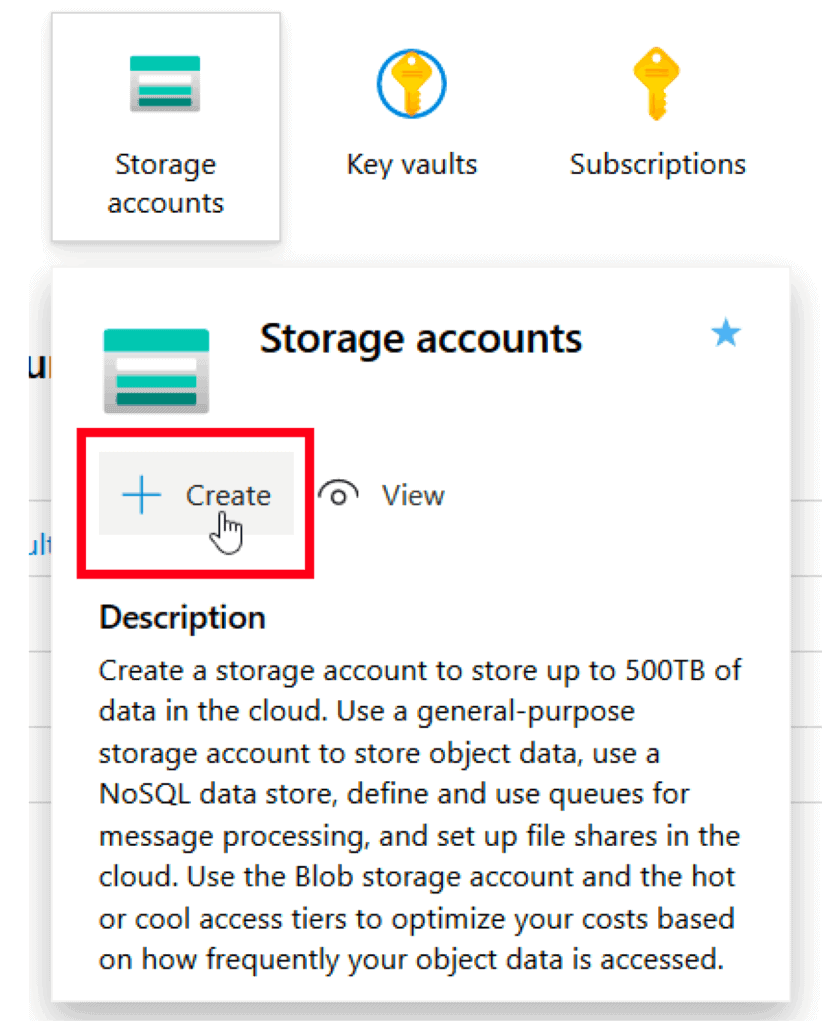The height and width of the screenshot is (1024, 822).
Task: Click the large Storage accounts popup icon
Action: [156, 370]
